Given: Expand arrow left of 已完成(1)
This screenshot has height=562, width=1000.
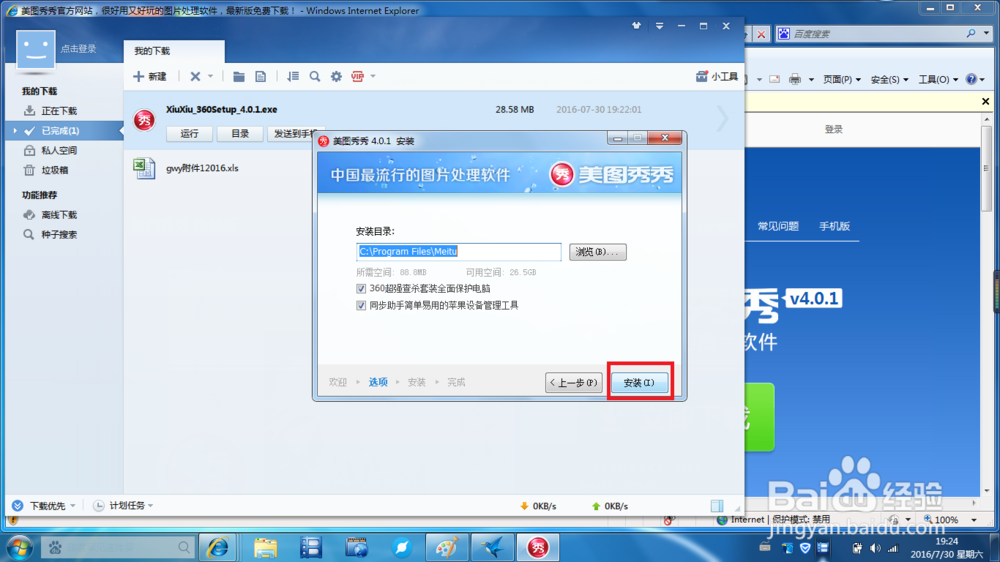Looking at the screenshot, I should click(15, 131).
